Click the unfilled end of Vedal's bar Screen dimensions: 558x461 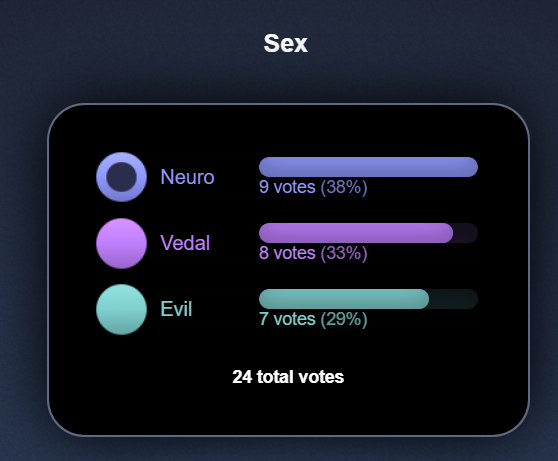[x=465, y=233]
